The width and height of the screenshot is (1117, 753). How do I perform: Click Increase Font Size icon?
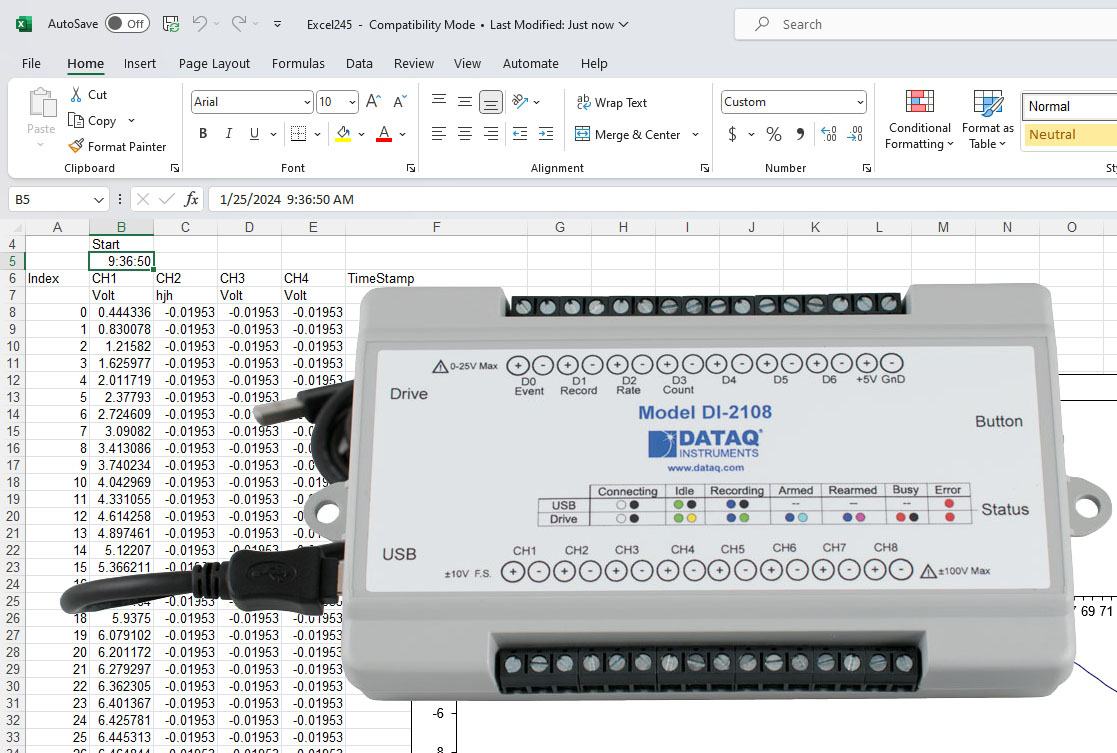tap(373, 102)
